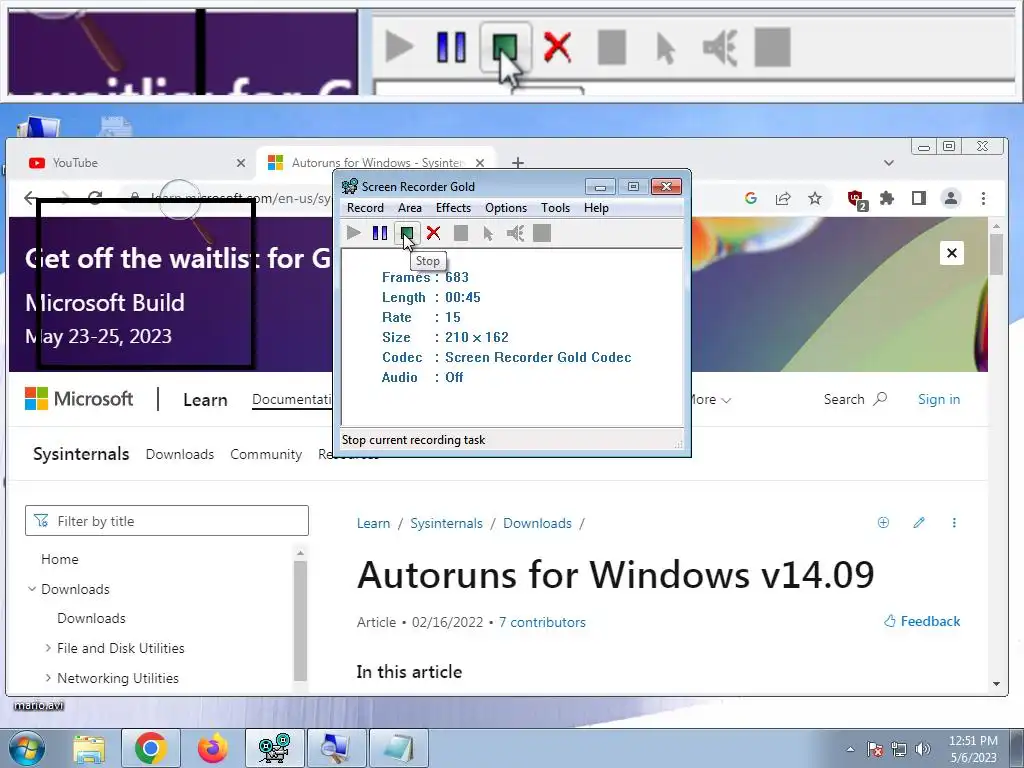Toggle the speaker audio icon in recorder toolbar

(x=515, y=232)
